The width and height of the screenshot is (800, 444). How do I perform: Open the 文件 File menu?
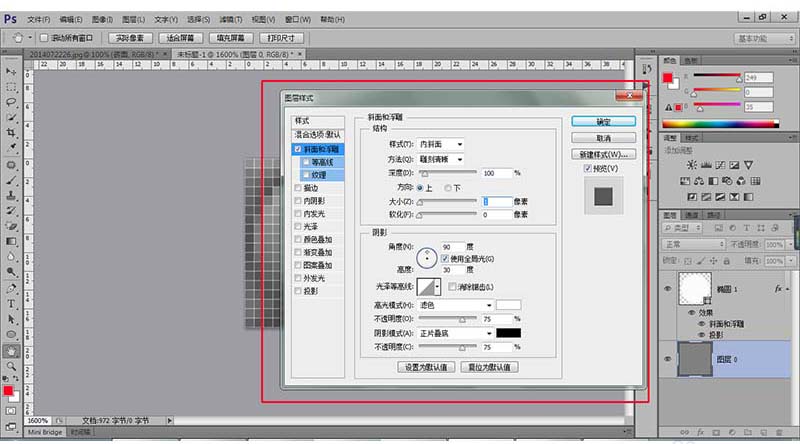[x=38, y=19]
